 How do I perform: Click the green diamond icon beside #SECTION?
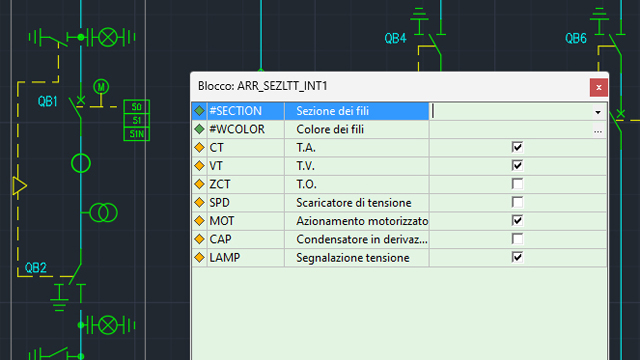(x=199, y=111)
